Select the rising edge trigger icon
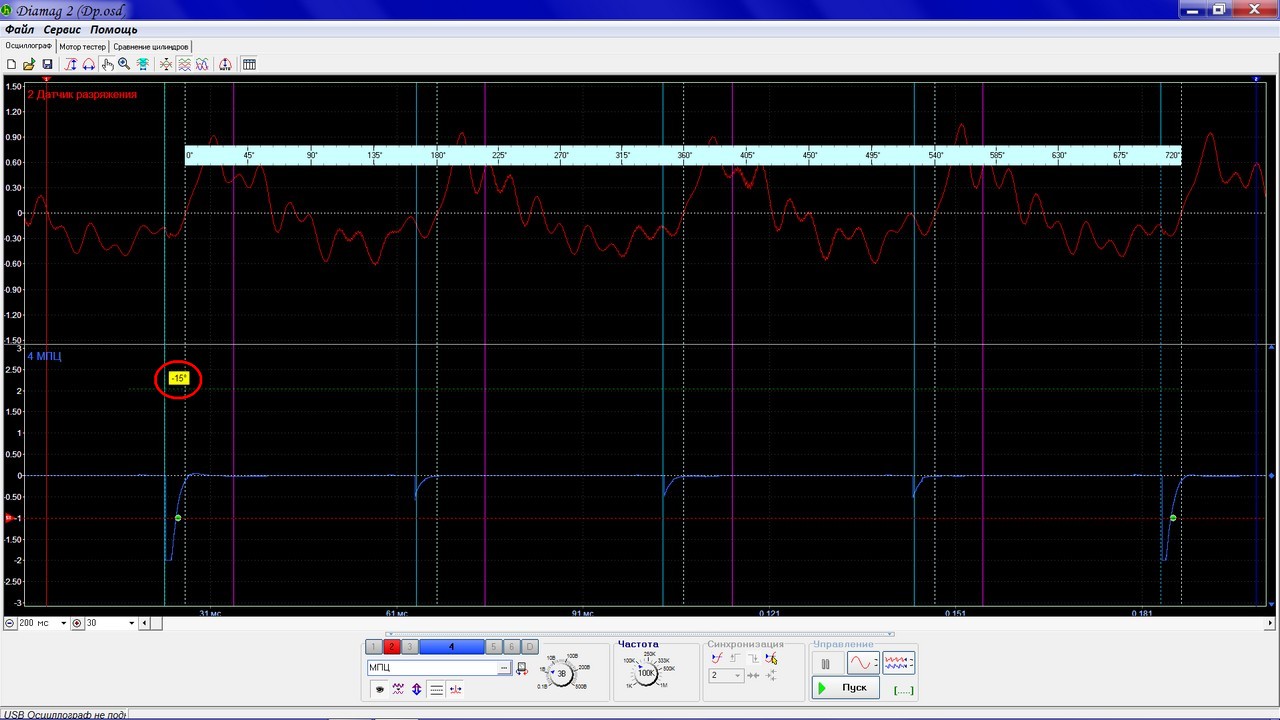The image size is (1280, 720). click(x=734, y=658)
